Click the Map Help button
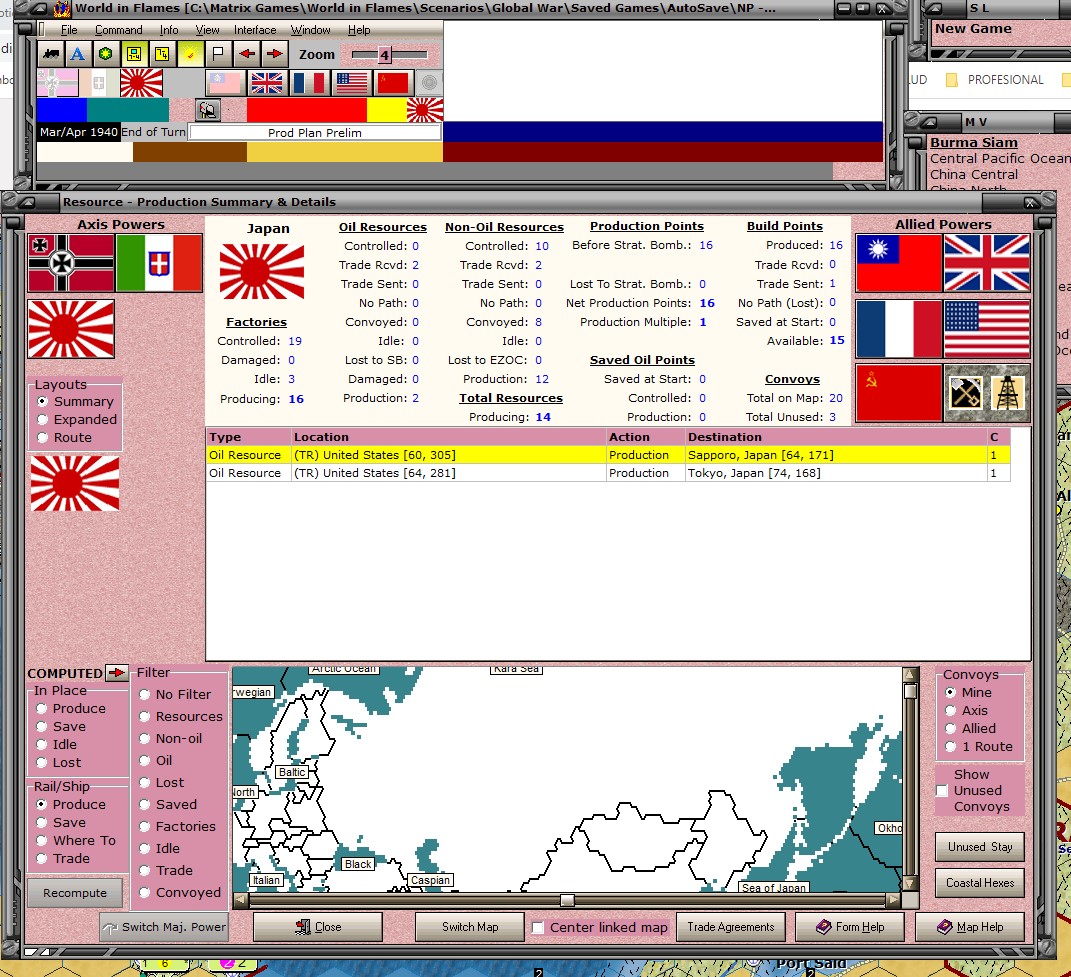 point(970,927)
